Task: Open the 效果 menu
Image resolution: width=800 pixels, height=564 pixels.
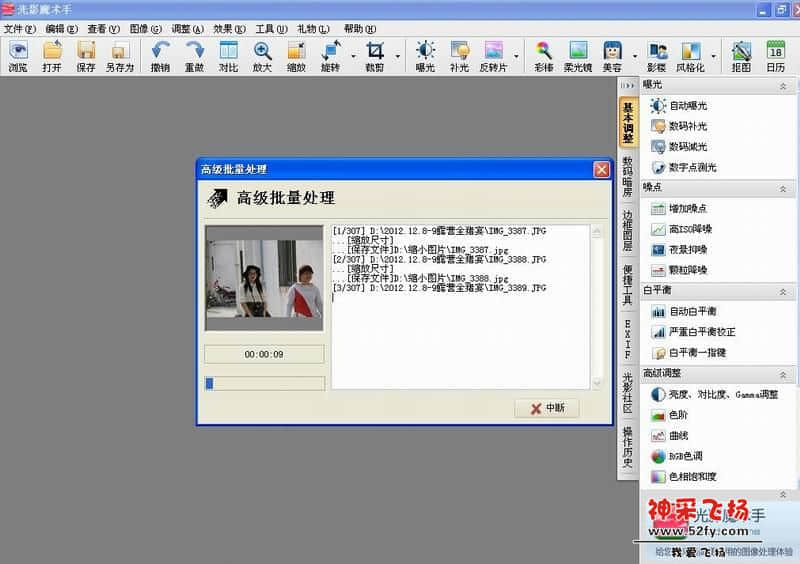Action: click(230, 29)
